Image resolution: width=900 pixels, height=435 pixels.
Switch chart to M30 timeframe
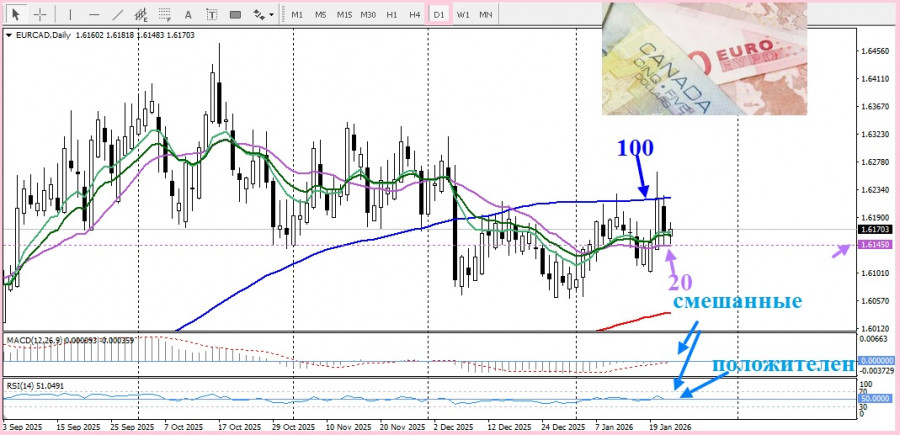click(x=368, y=15)
